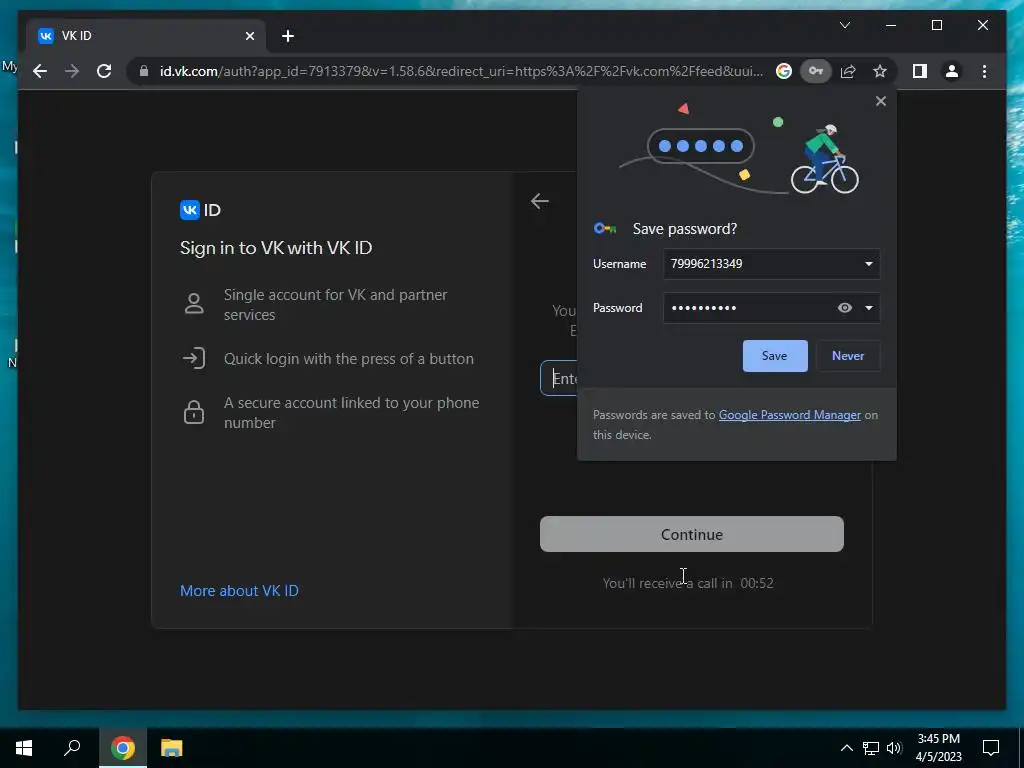Show password with the eye icon
This screenshot has width=1024, height=768.
(844, 308)
